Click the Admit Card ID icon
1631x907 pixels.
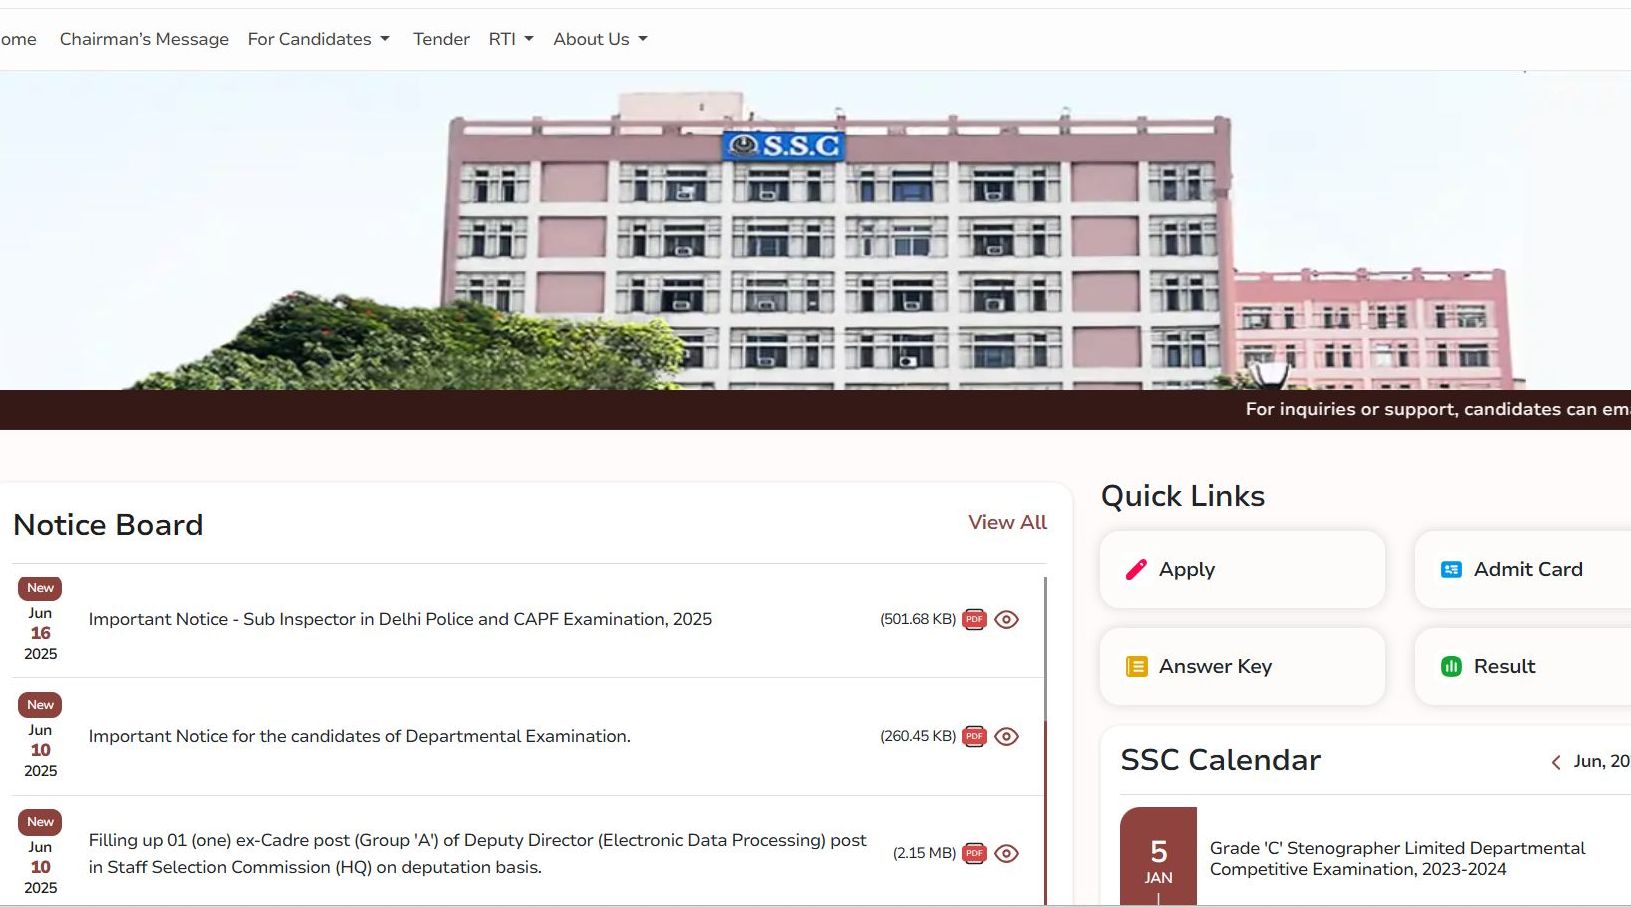coord(1451,569)
